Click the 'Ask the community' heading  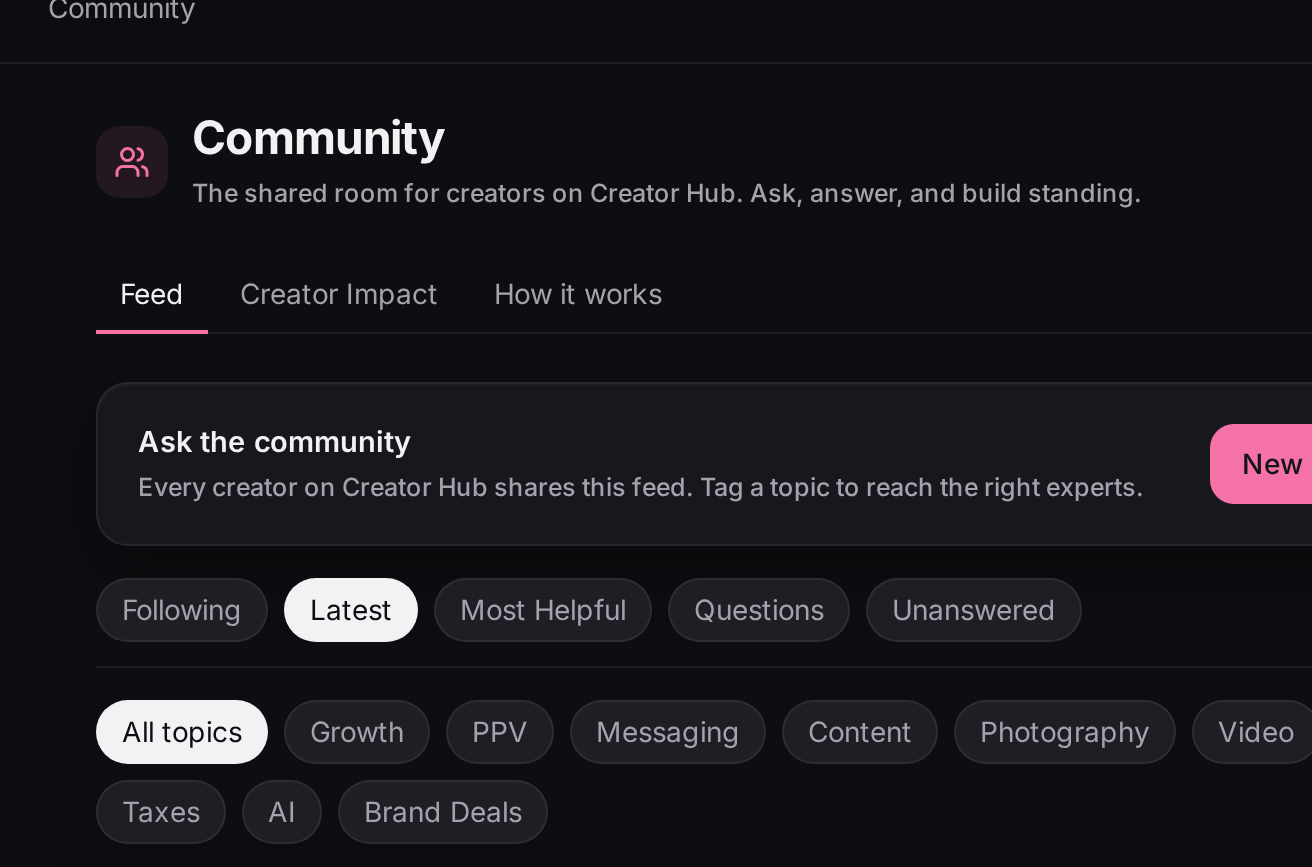[275, 442]
